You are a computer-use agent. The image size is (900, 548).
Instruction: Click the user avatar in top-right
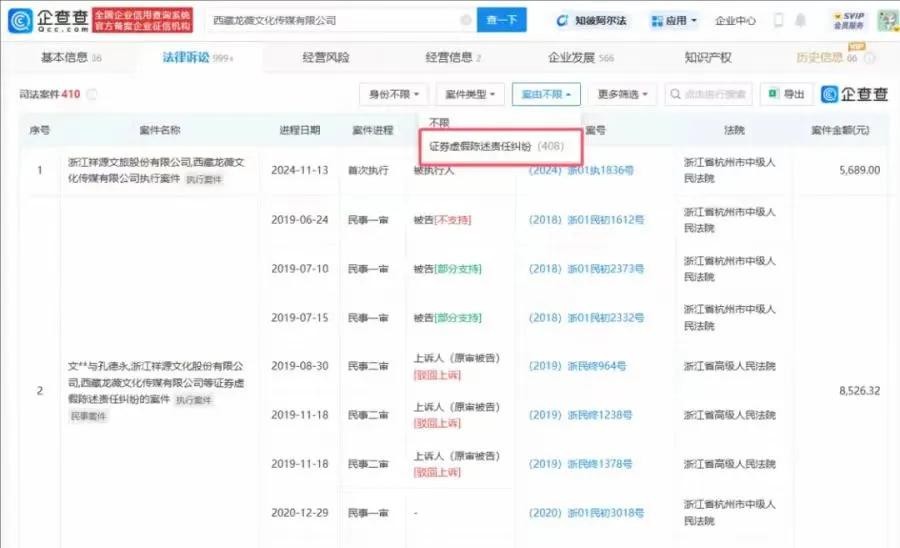coord(885,20)
